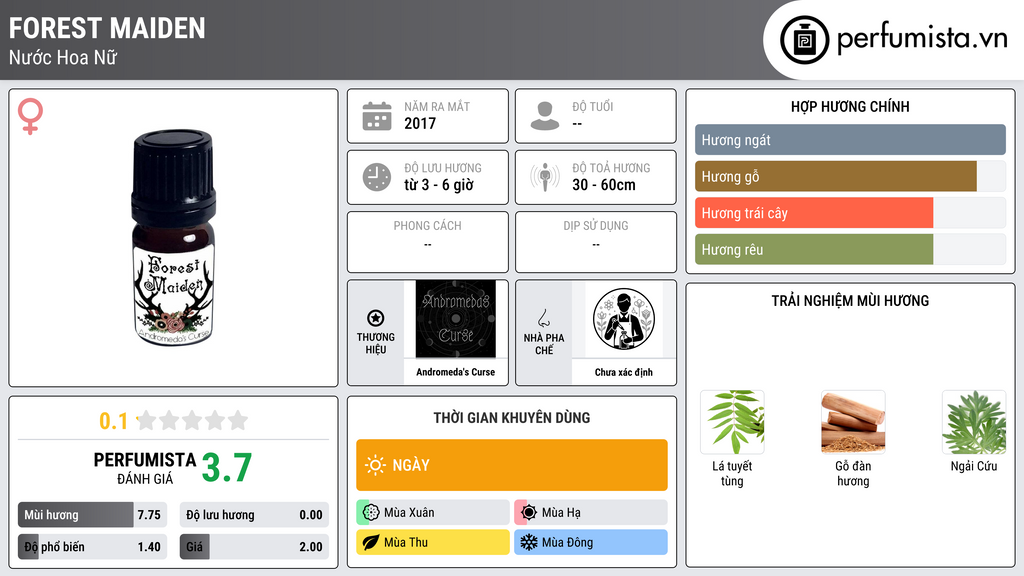Select the Lá tuyết tùng note image
This screenshot has height=576, width=1024.
coord(732,422)
